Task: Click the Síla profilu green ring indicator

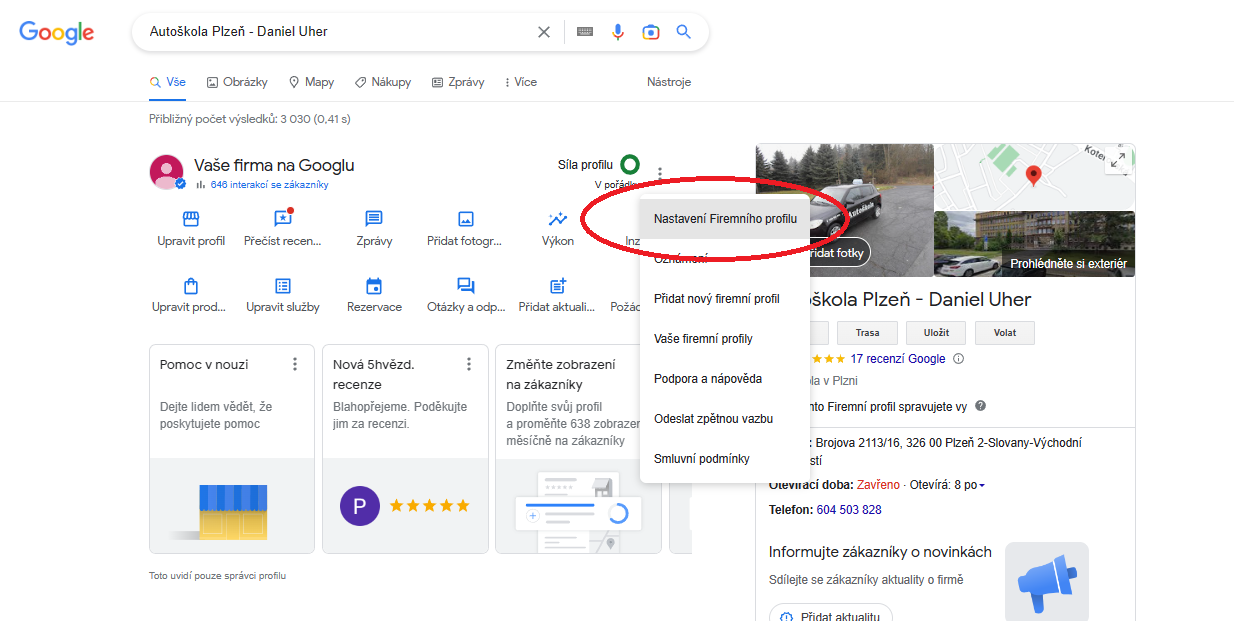Action: click(630, 164)
